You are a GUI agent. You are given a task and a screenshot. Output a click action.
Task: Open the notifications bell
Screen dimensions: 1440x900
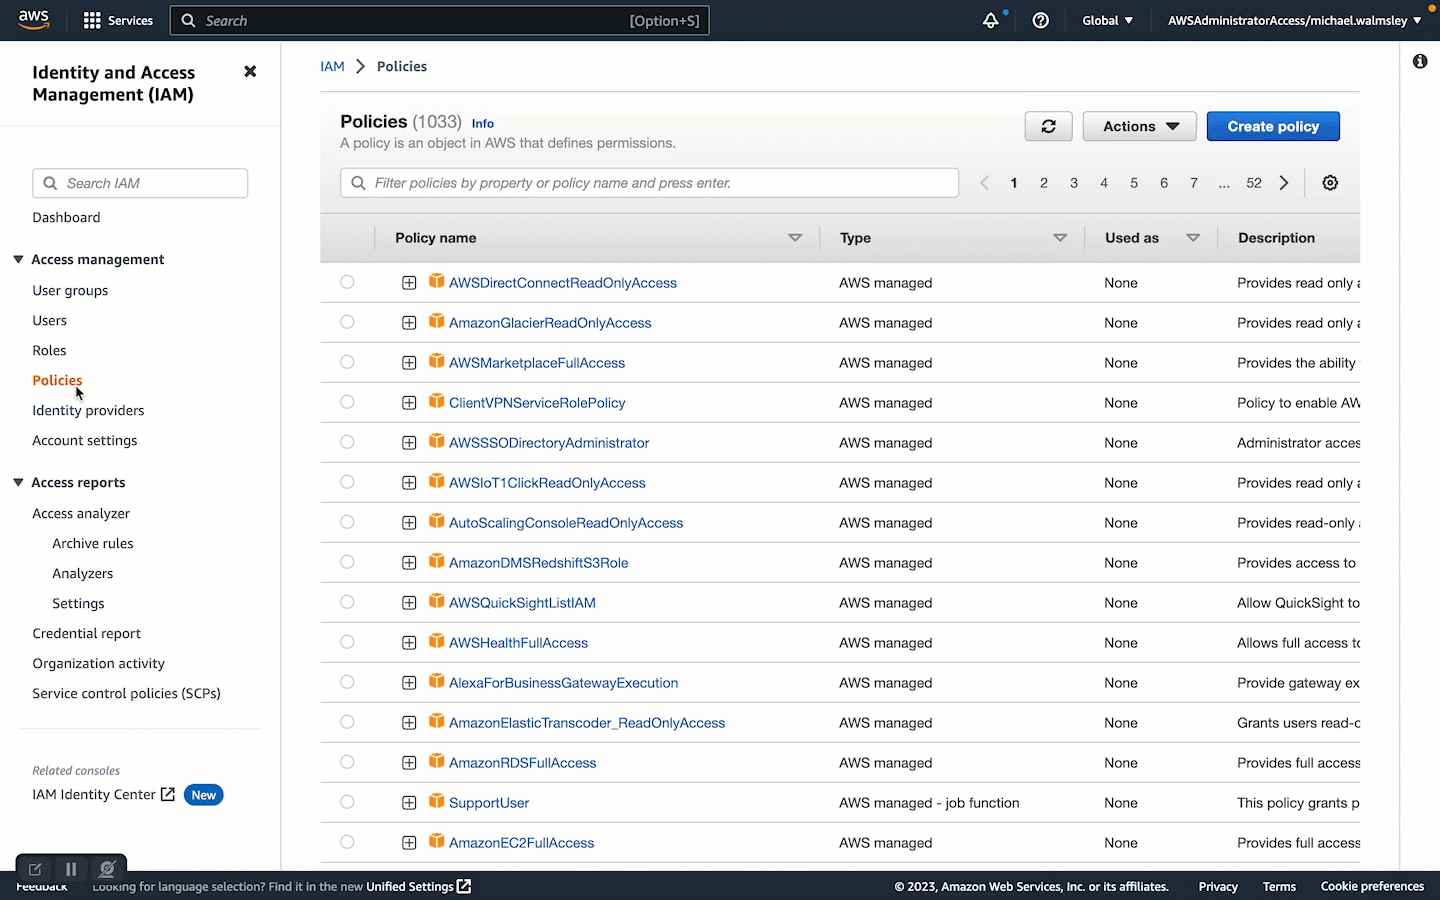(990, 20)
